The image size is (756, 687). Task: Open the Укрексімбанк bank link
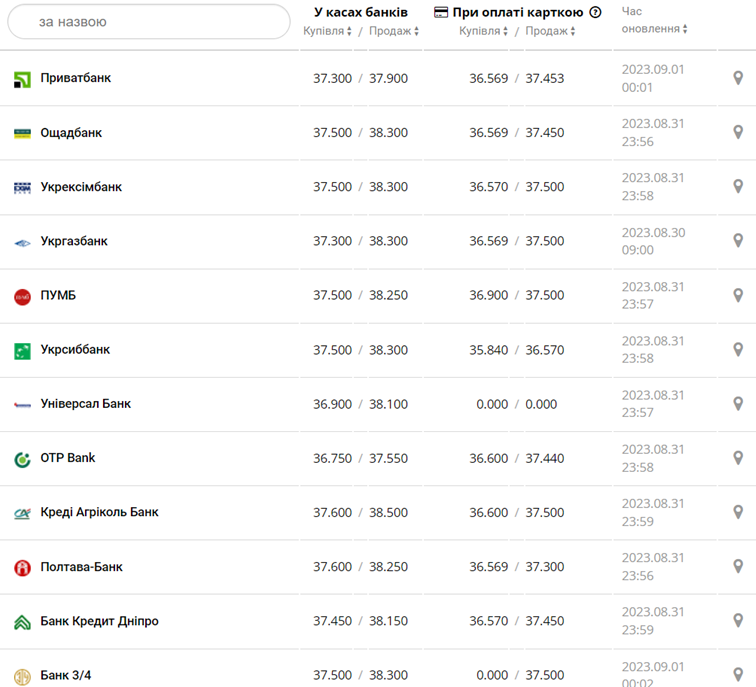click(81, 187)
